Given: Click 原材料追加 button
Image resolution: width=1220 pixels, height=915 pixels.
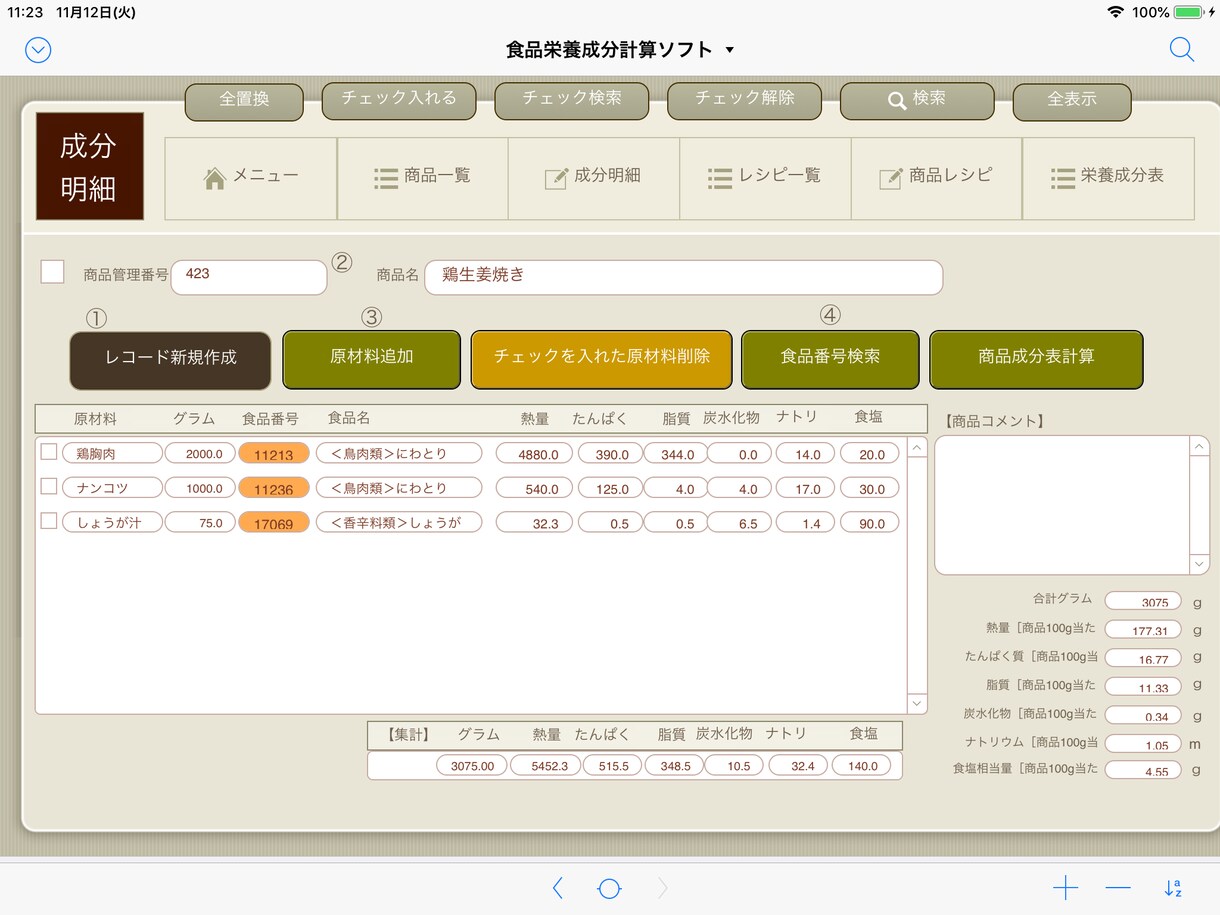Looking at the screenshot, I should tap(372, 359).
